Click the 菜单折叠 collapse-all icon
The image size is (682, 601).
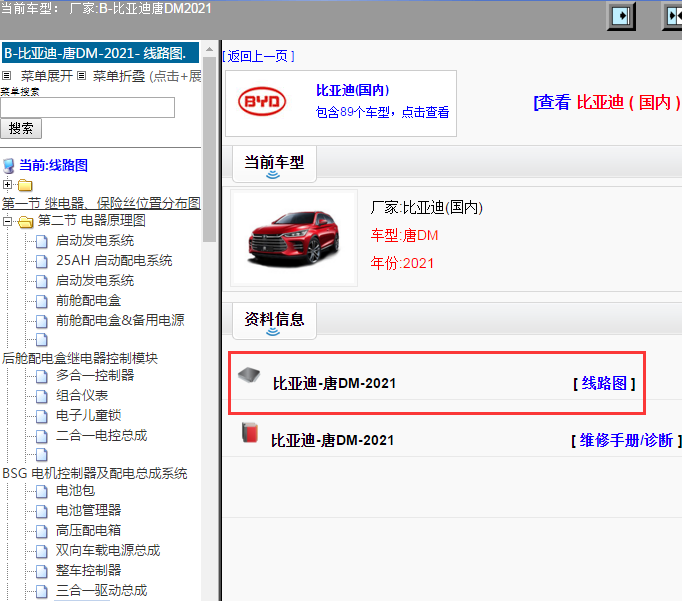[81, 76]
